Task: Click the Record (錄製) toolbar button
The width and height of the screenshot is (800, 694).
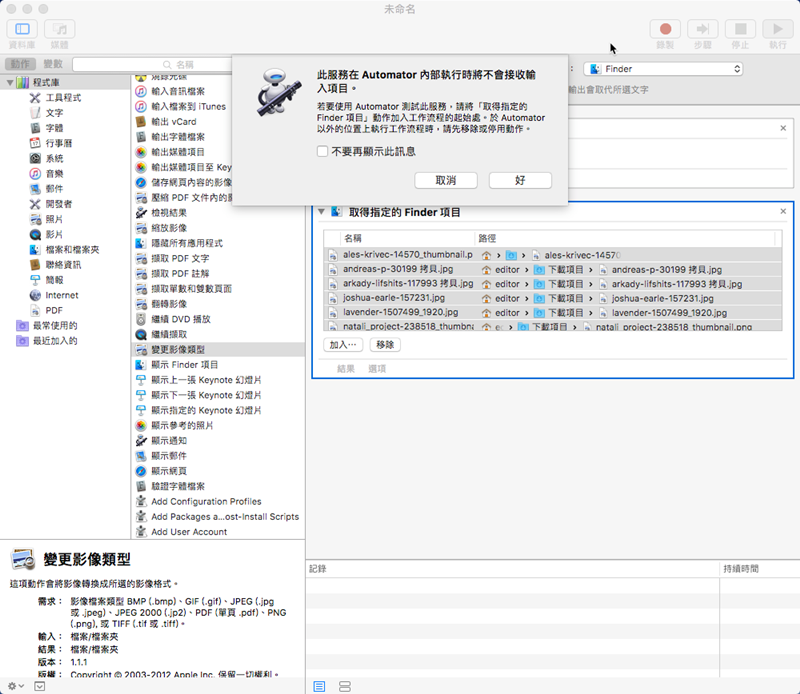Action: point(665,30)
